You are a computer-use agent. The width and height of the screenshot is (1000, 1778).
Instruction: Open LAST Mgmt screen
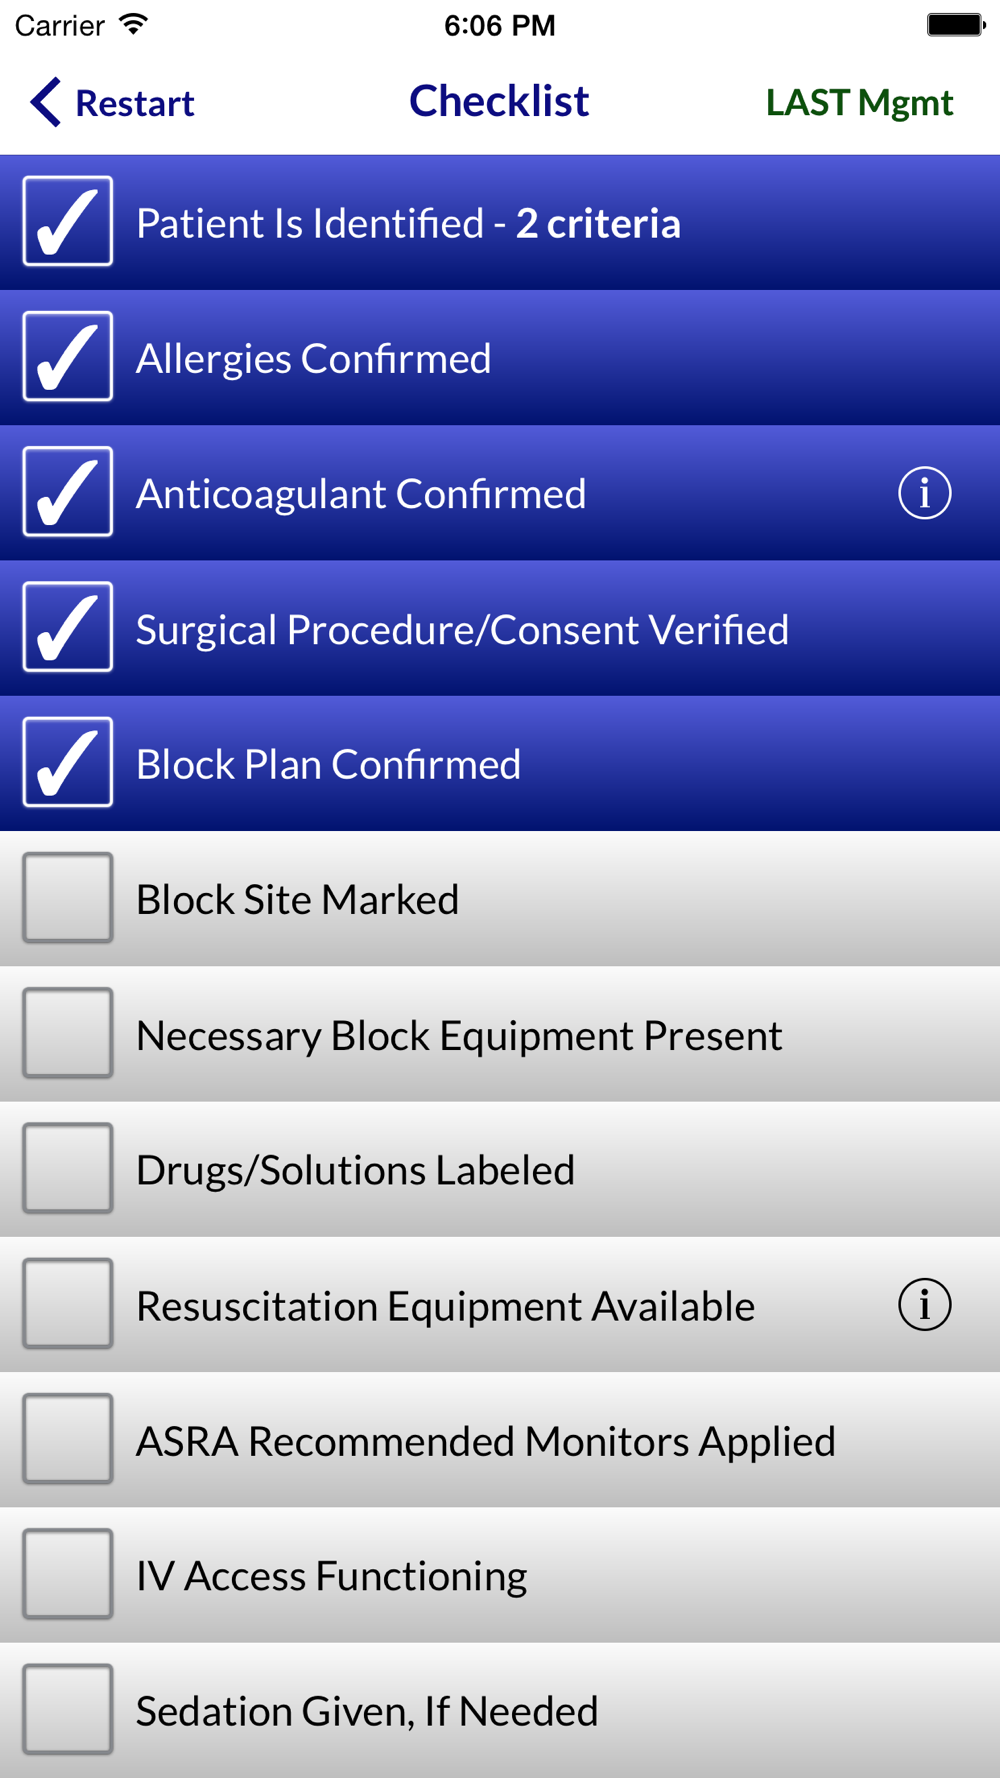point(859,103)
